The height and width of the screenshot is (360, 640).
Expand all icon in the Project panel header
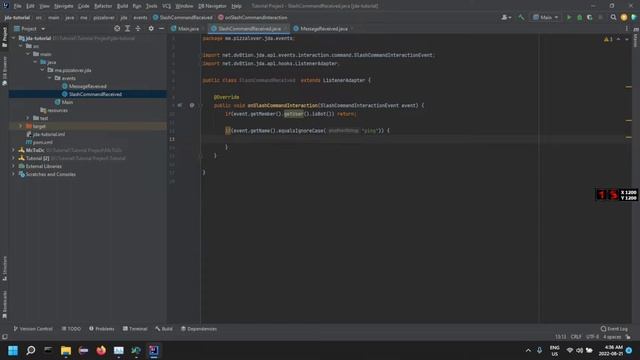click(x=127, y=29)
